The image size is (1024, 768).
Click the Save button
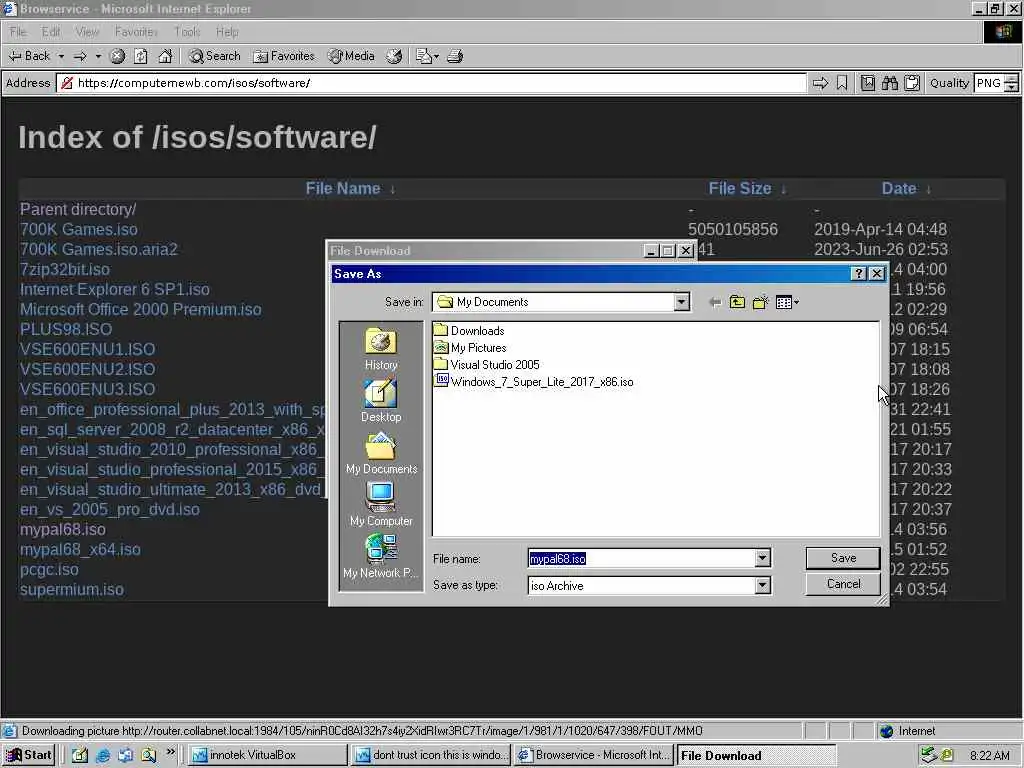(843, 558)
